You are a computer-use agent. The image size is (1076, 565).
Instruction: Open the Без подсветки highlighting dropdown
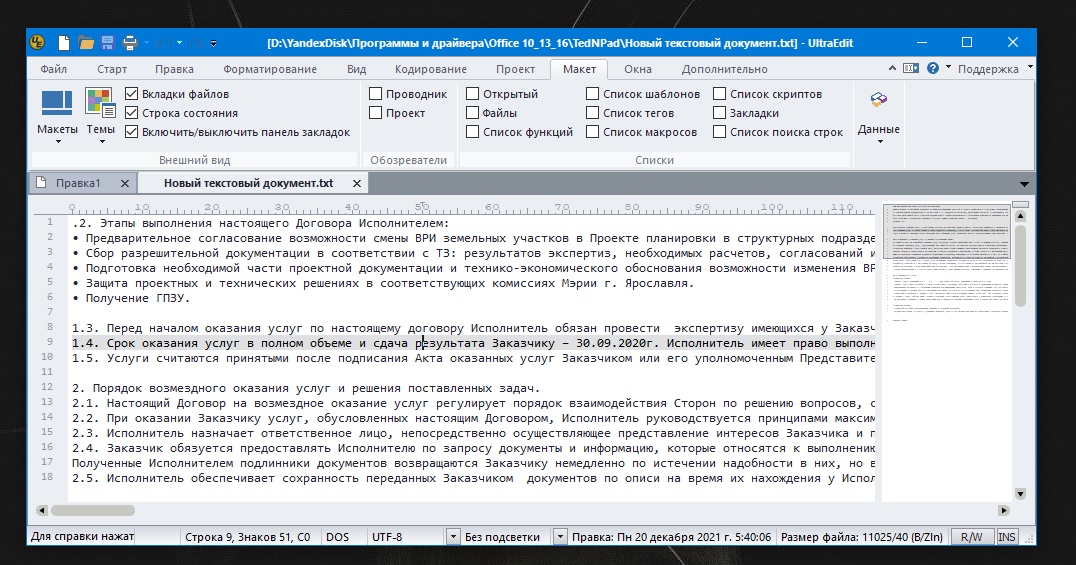pos(560,537)
